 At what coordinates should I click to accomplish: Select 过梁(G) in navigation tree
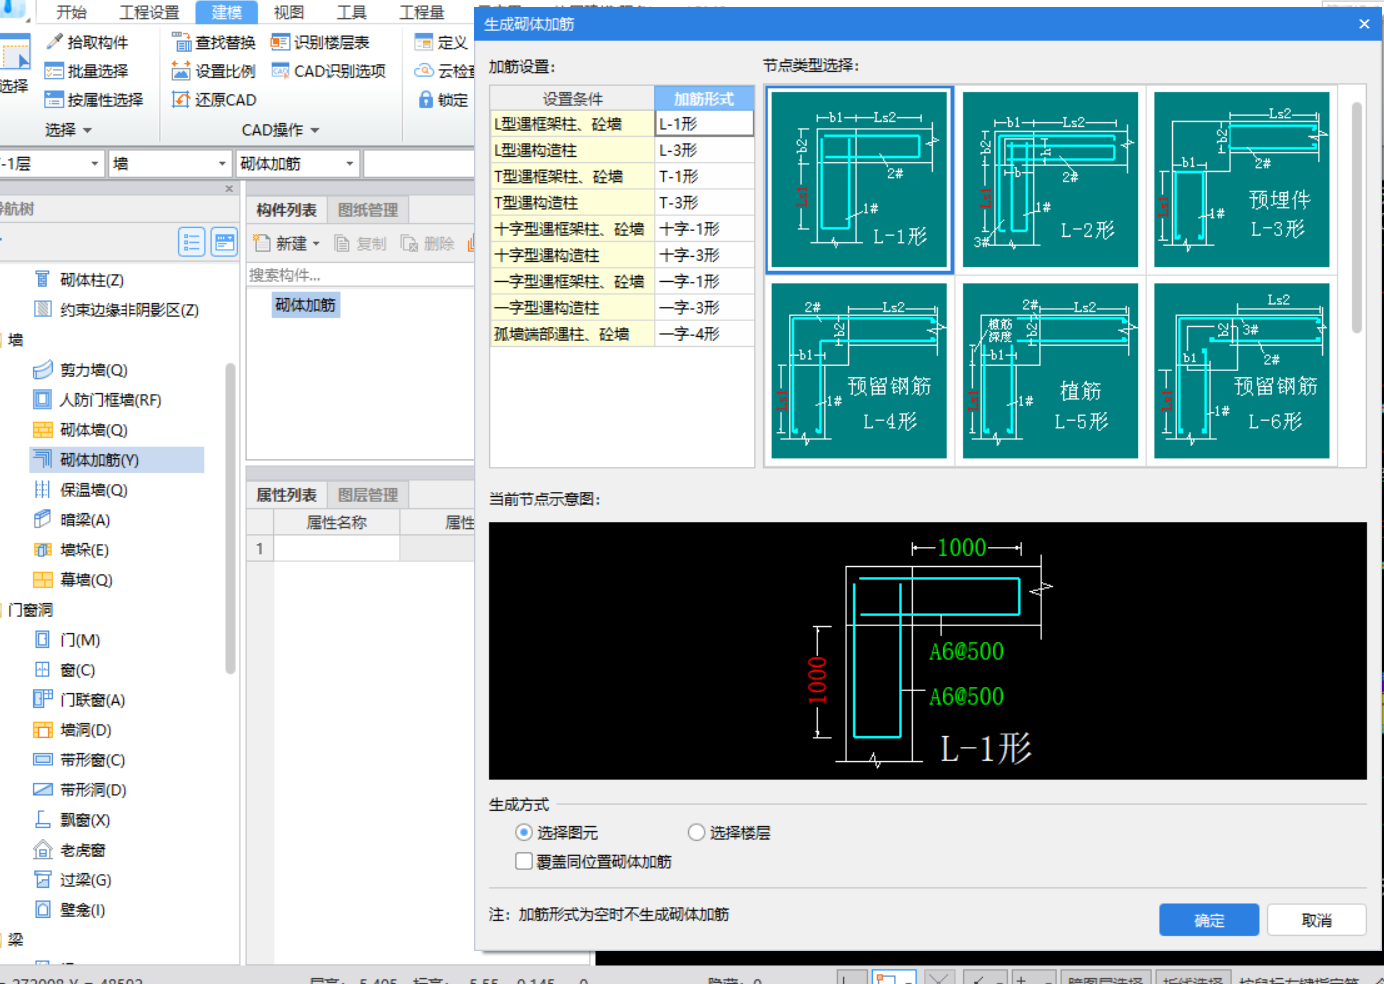[85, 880]
